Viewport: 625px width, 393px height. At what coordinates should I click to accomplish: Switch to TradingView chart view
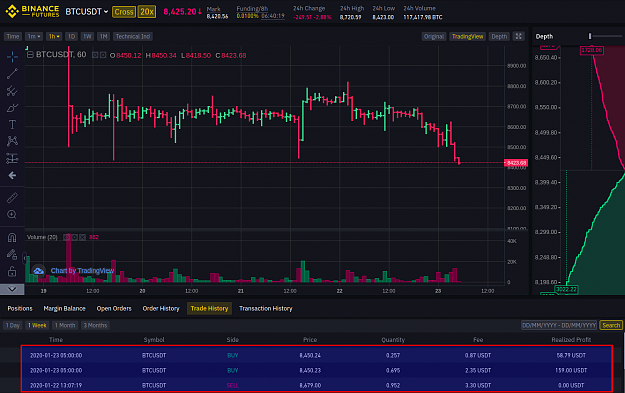point(467,36)
